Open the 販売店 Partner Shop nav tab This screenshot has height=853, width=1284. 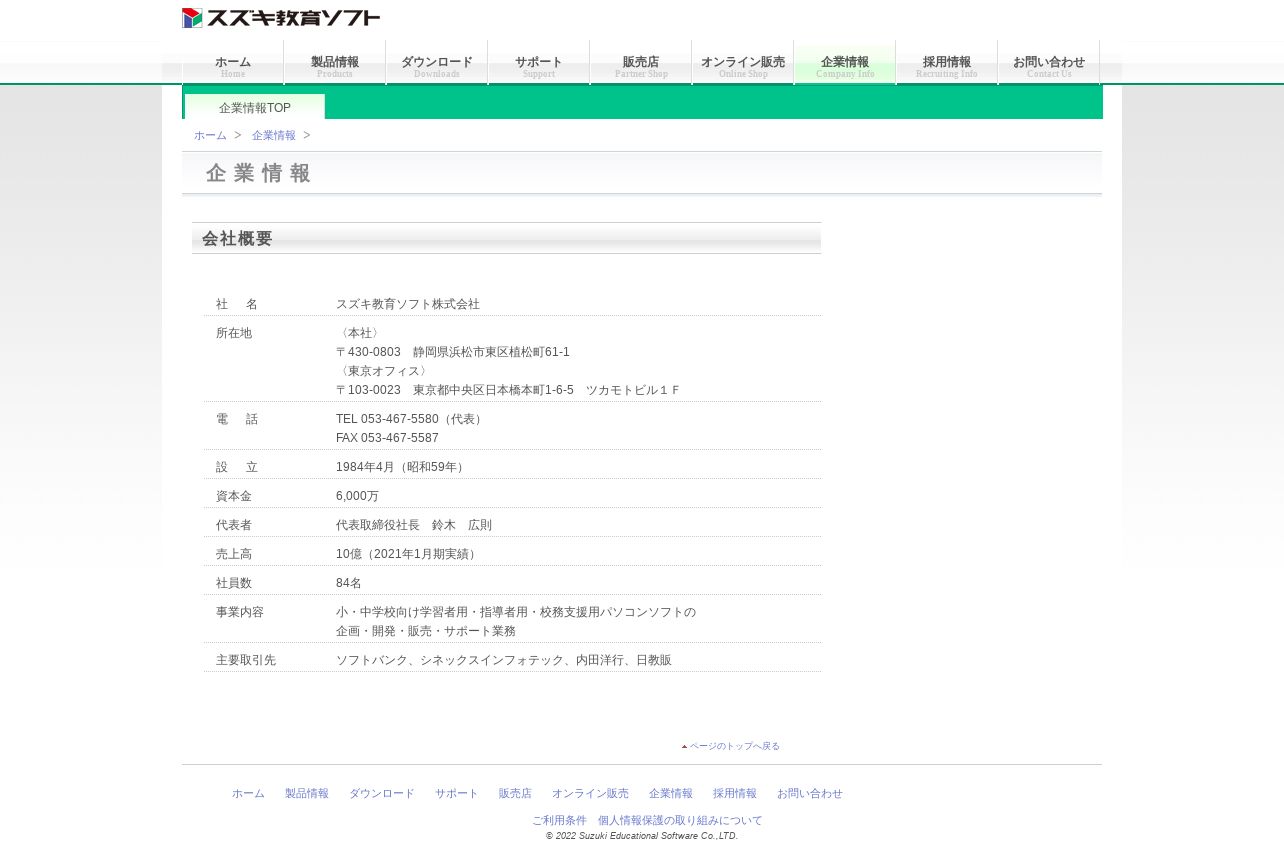click(641, 63)
